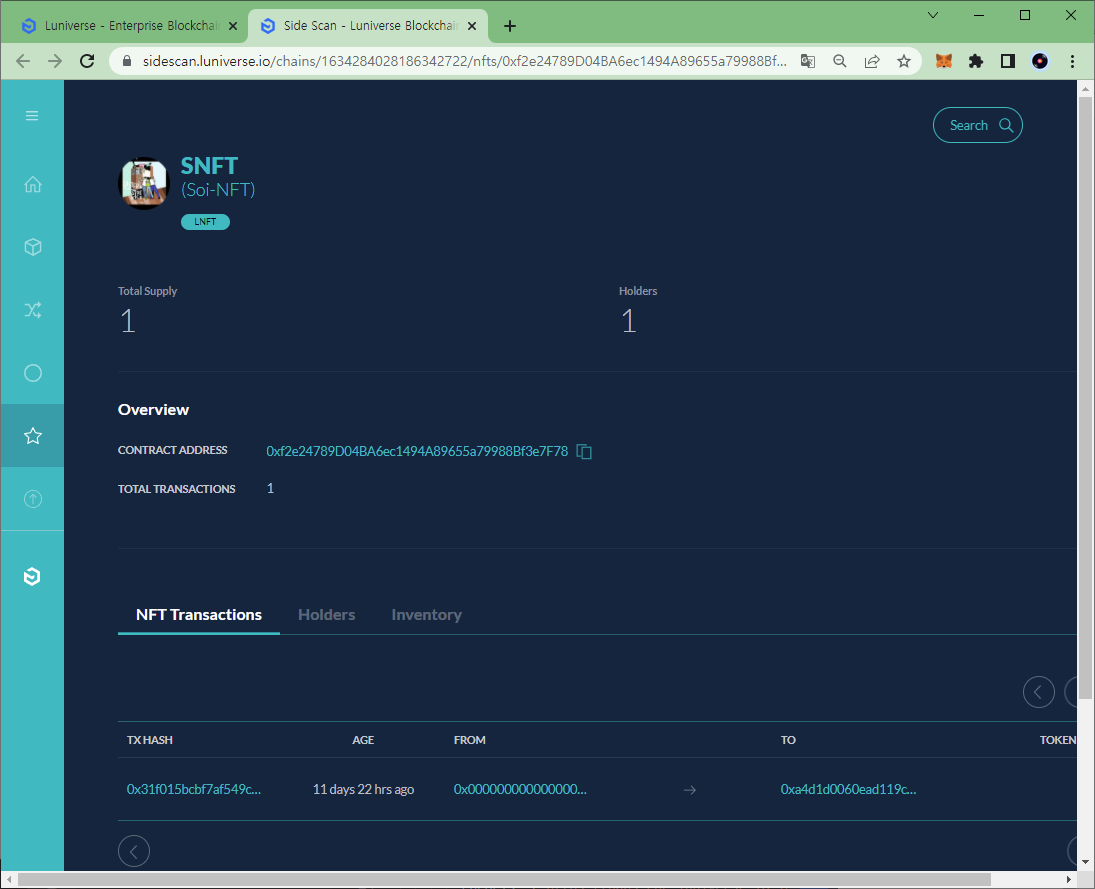Click the TO column header
The height and width of the screenshot is (889, 1095).
[x=788, y=740]
